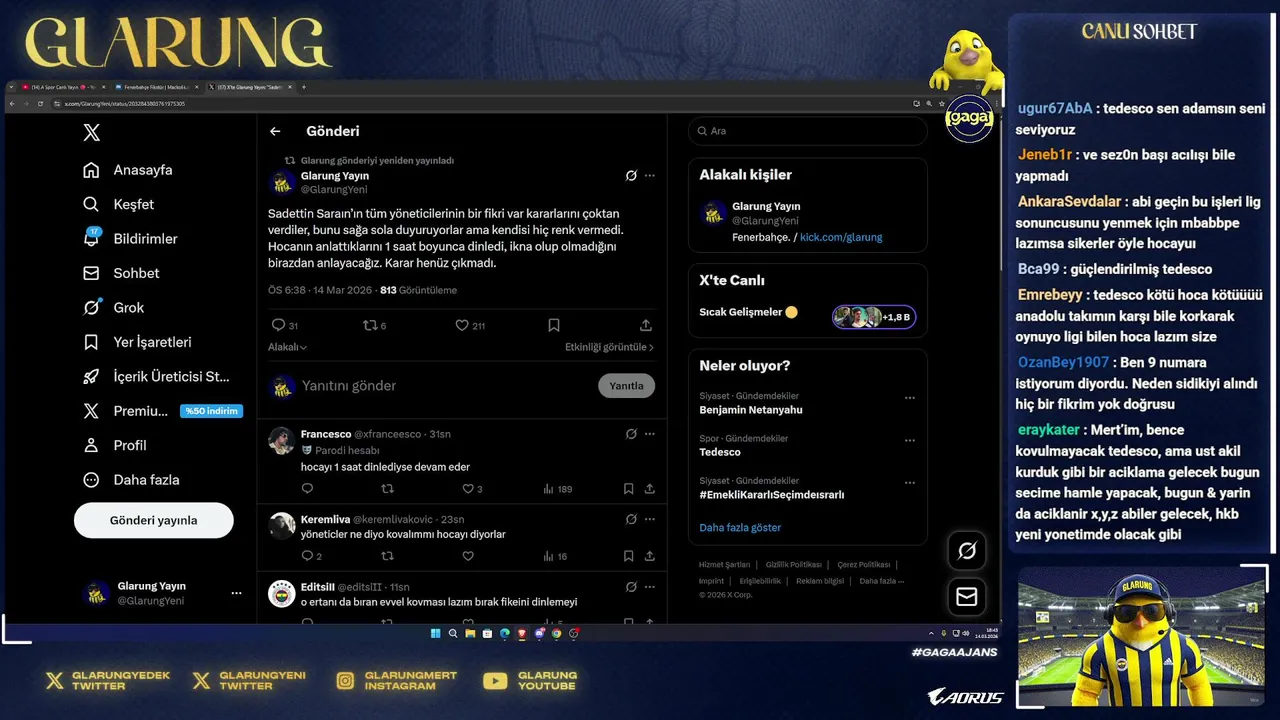Open a new browser tab
This screenshot has height=720, width=1280.
(x=304, y=87)
